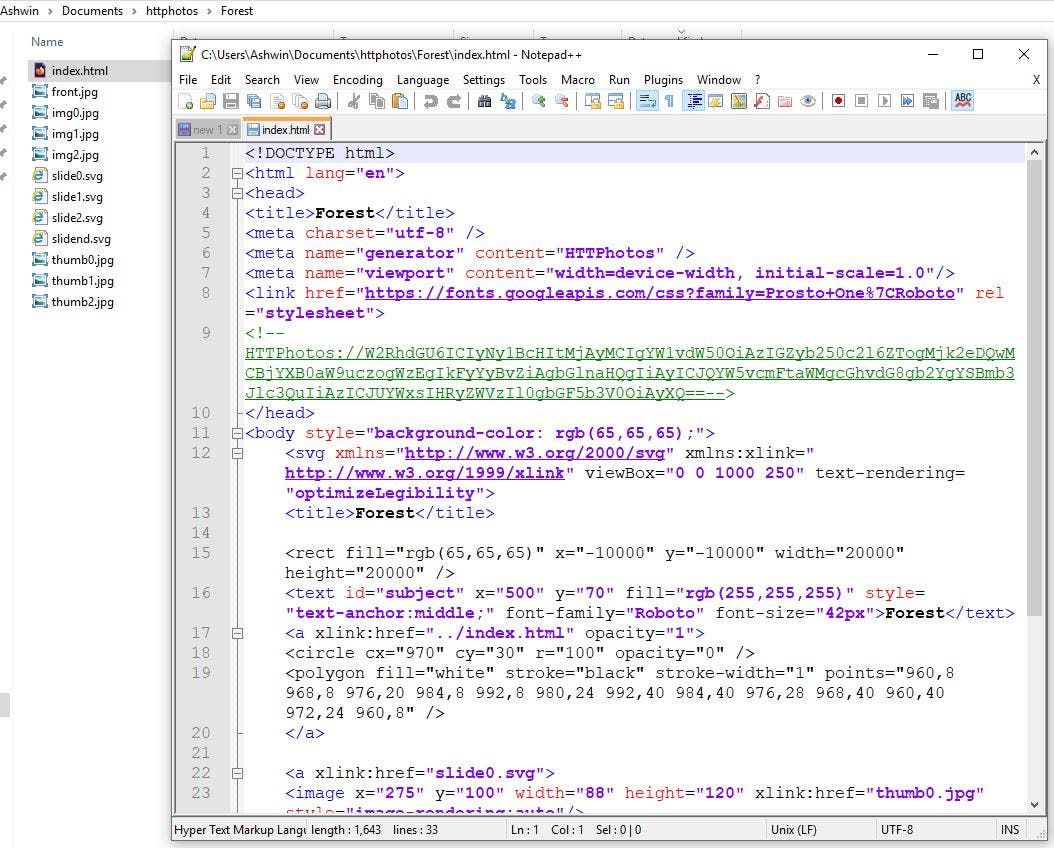Viewport: 1054px width, 848px height.
Task: Click the editor scrollbar up arrow
Action: tap(1034, 153)
